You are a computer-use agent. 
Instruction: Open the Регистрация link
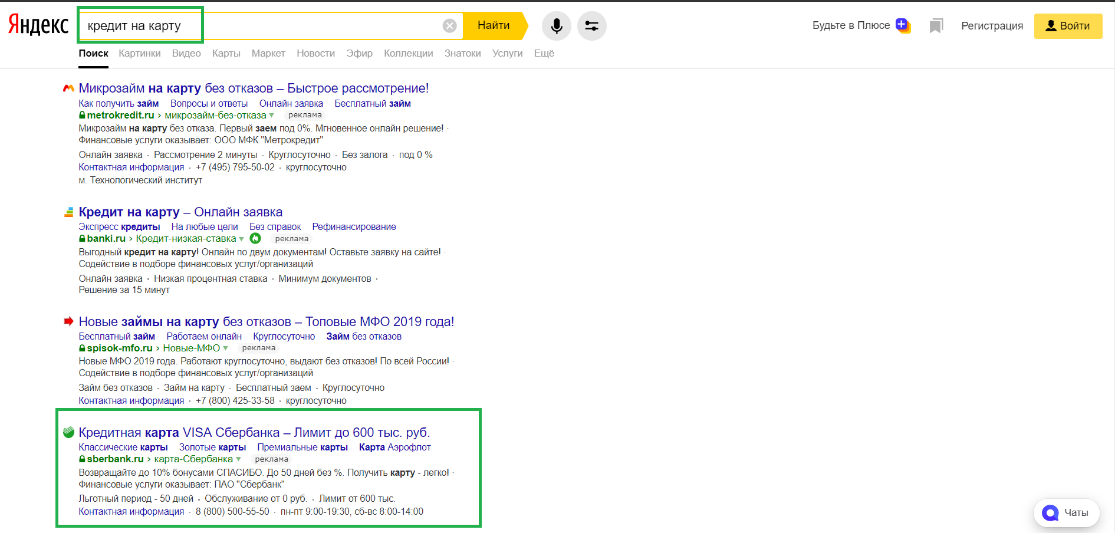tap(992, 26)
